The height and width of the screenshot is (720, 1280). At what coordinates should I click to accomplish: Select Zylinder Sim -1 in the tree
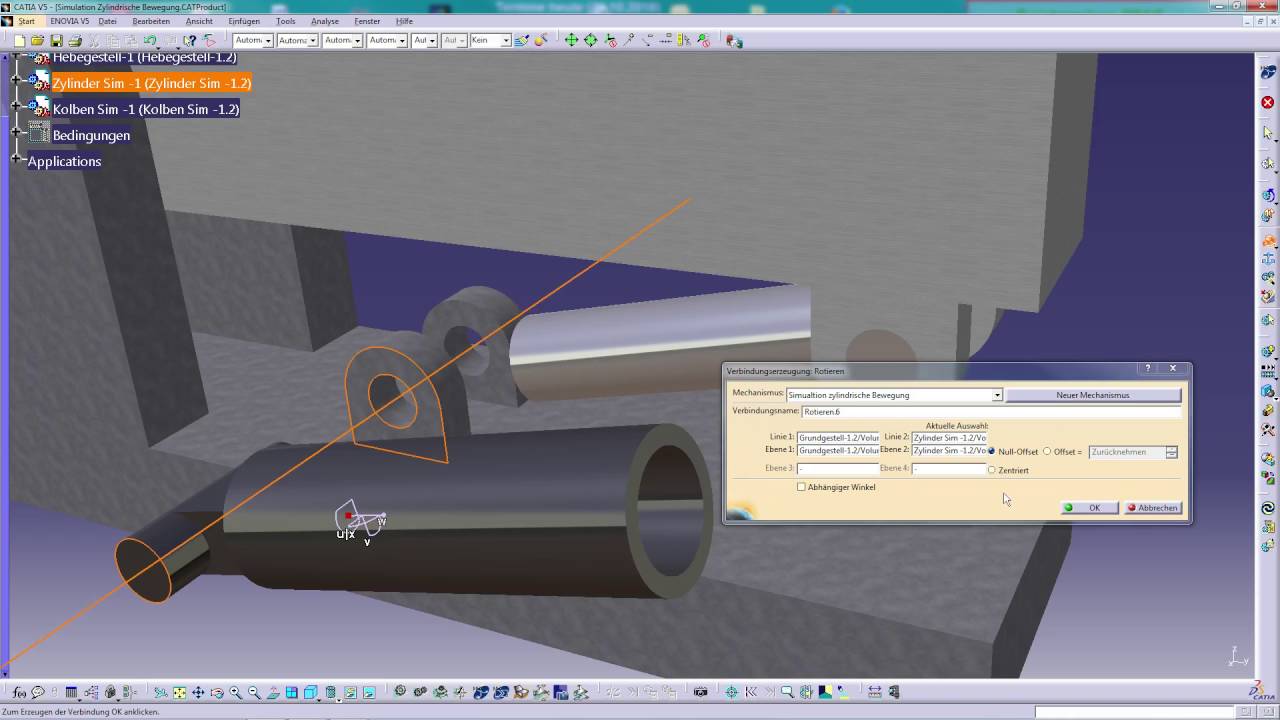pyautogui.click(x=151, y=83)
